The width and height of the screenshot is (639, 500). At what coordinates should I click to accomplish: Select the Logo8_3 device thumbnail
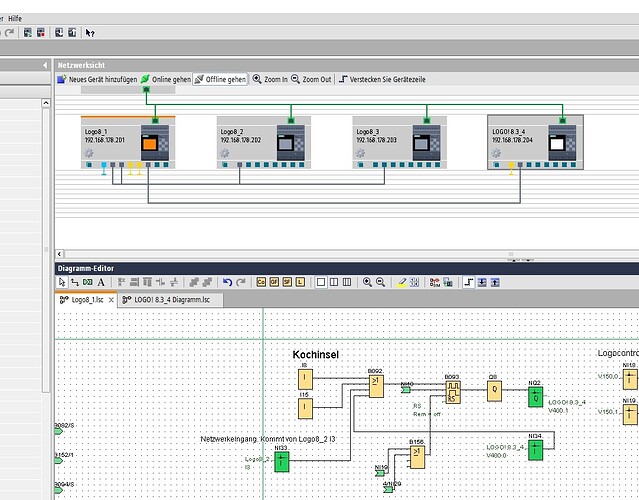426,143
